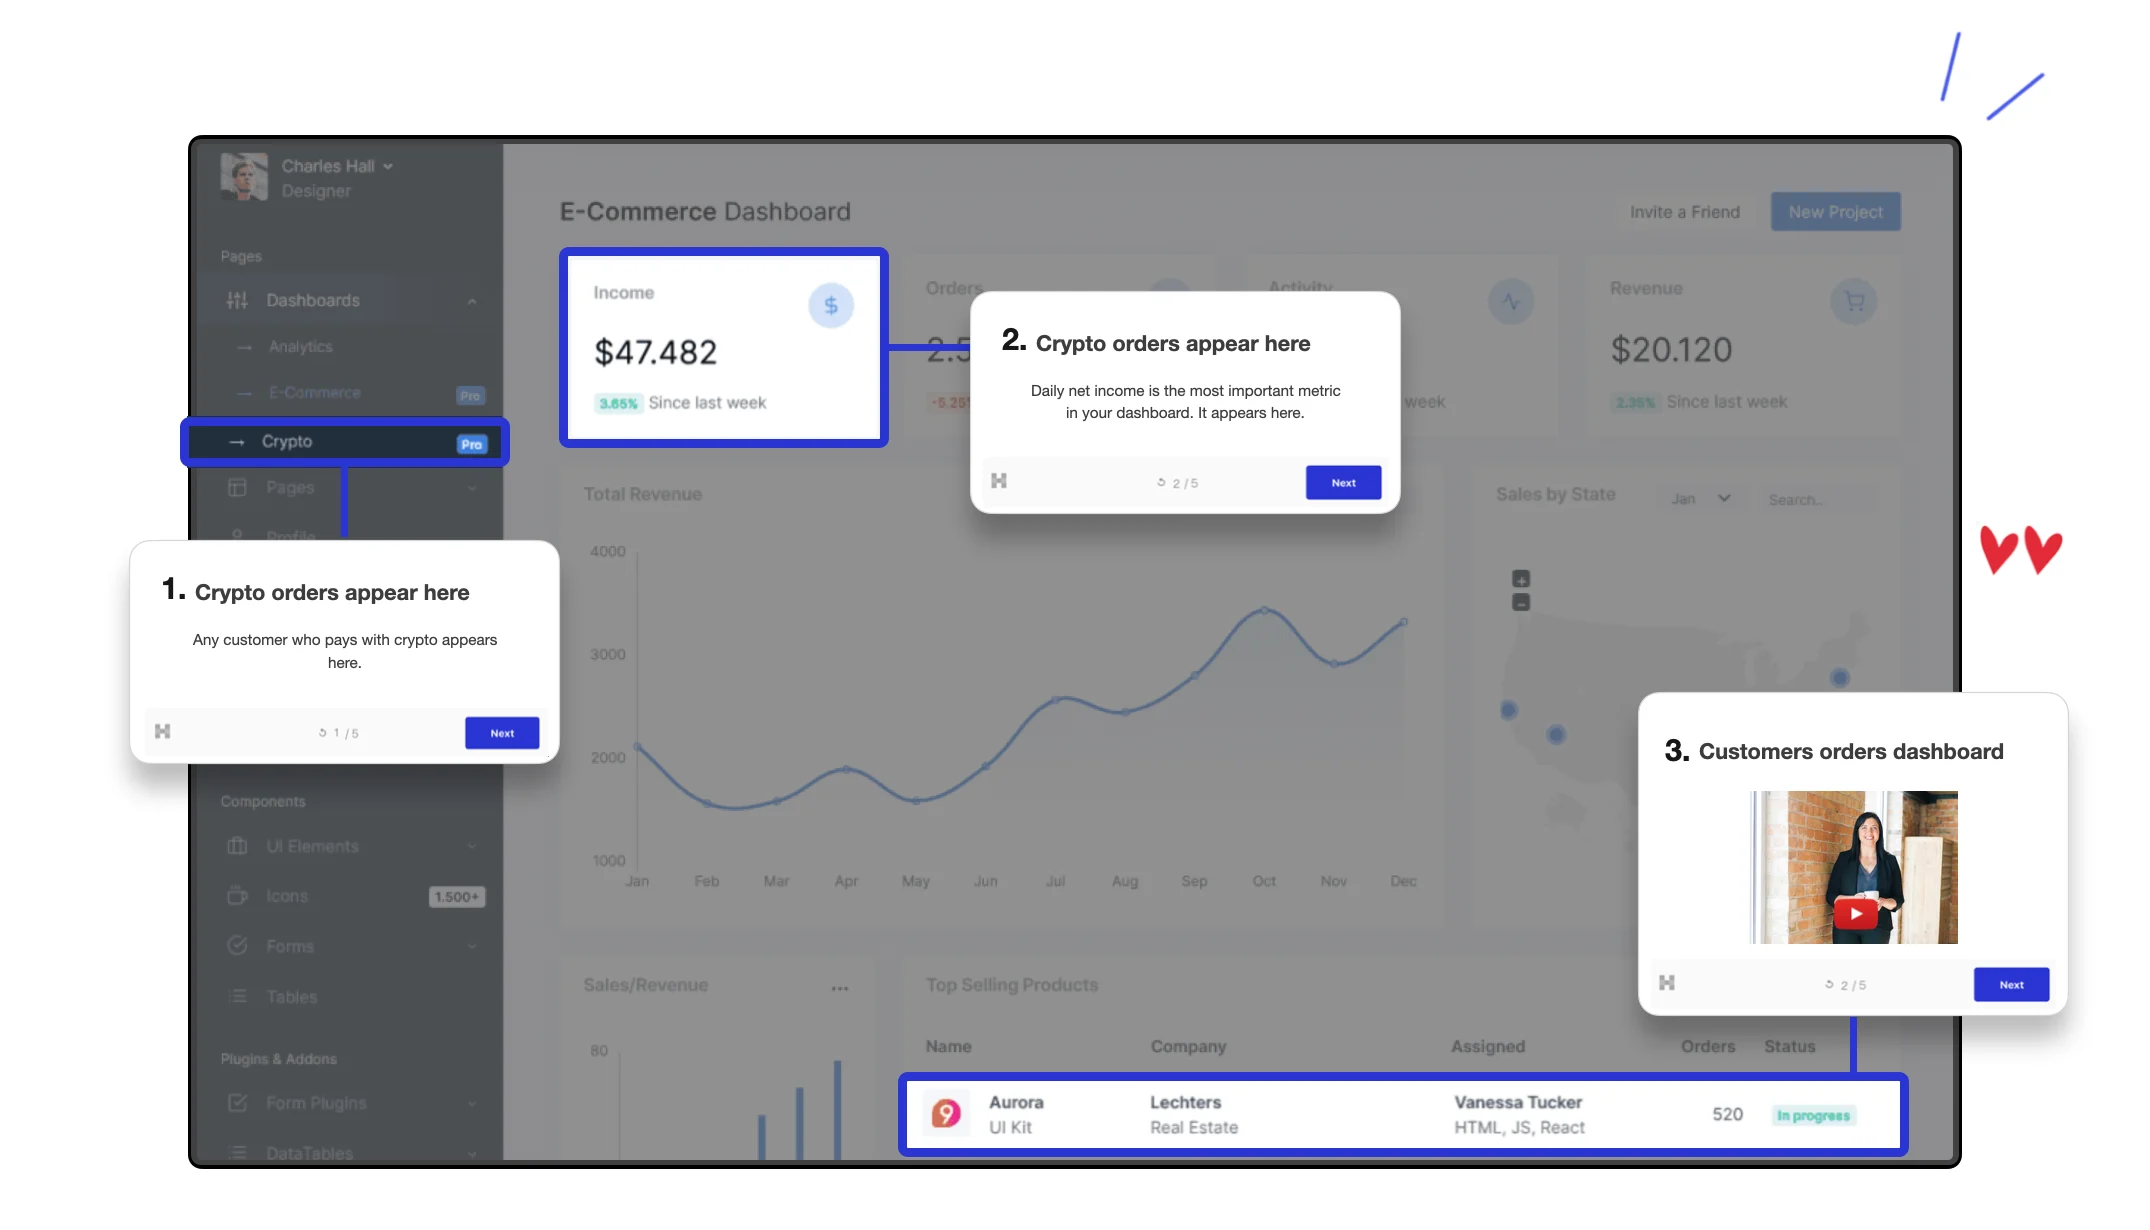
Task: Click Next in the Customers orders dashboard tooltip
Action: coord(2011,985)
